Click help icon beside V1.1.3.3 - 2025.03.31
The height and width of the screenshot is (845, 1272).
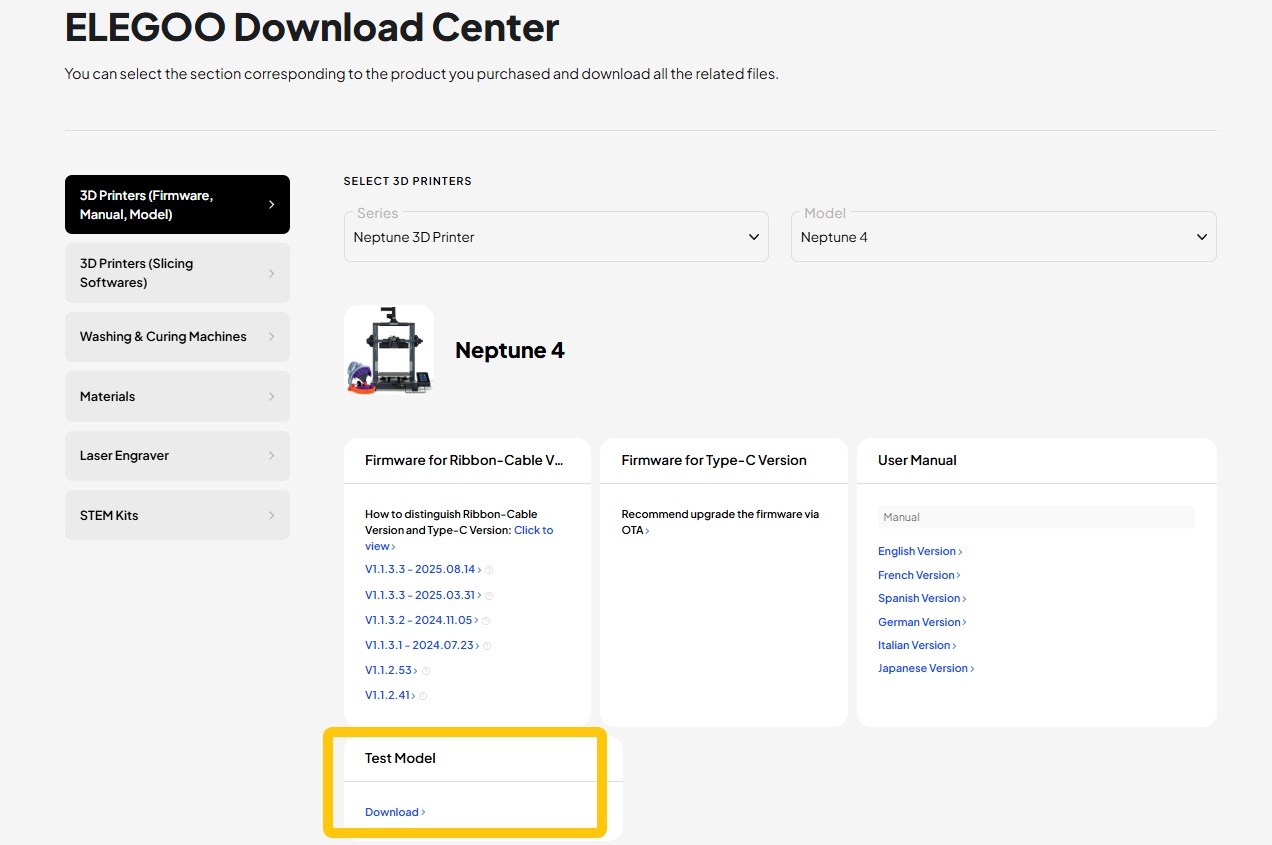click(x=489, y=596)
